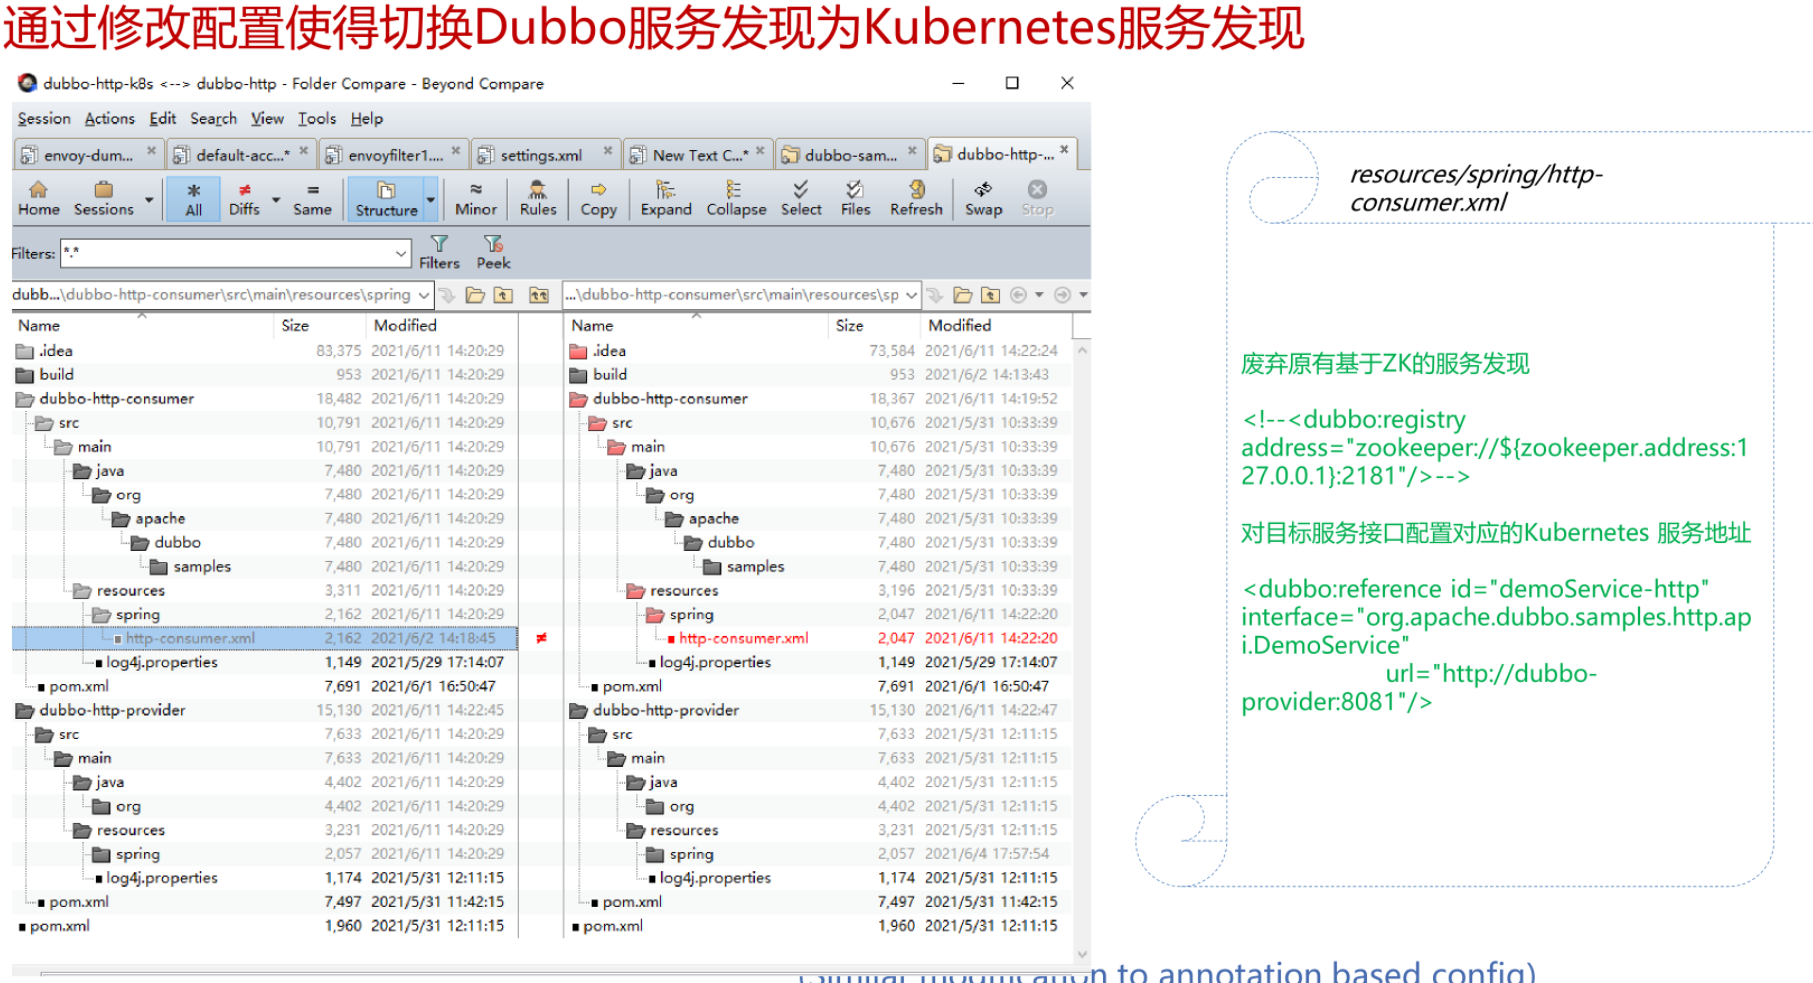Open the Sessions dropdown arrow

coord(149,199)
